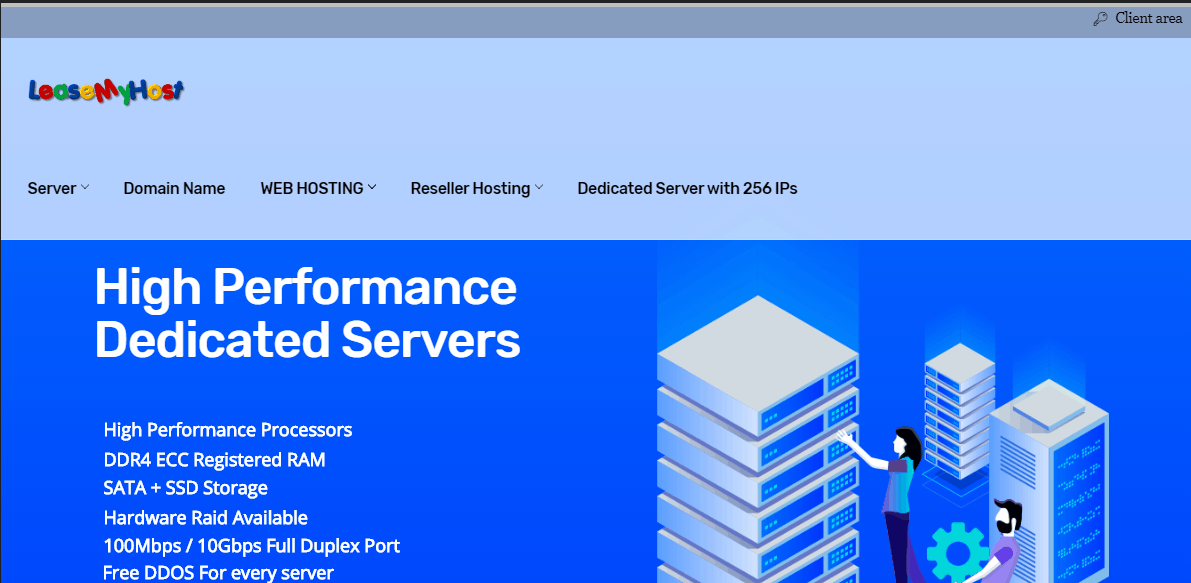Screen dimensions: 1191x583
Task: Open Dedicated Server with 256 IPs
Action: point(687,188)
